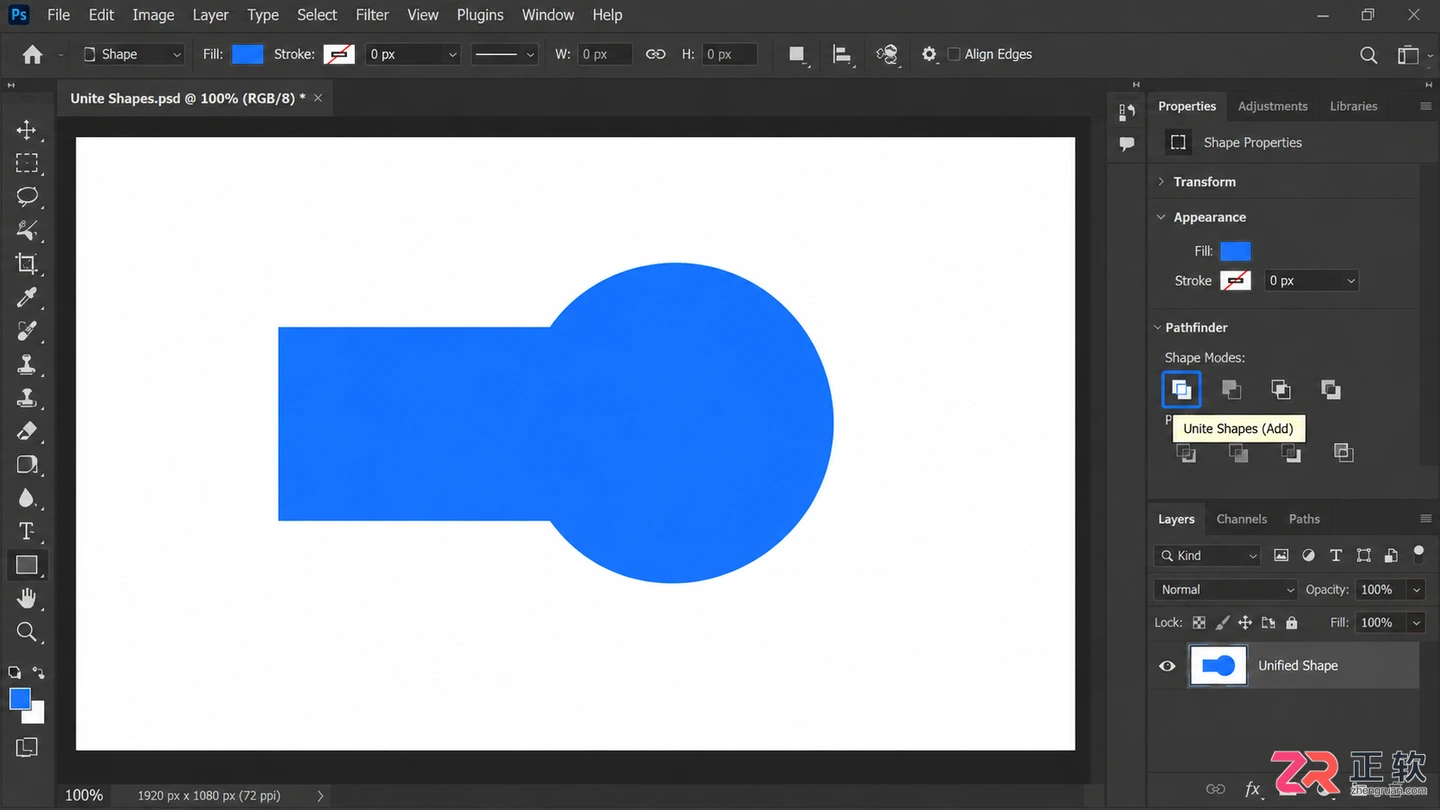Toggle the filter for type layers
This screenshot has width=1440, height=810.
pyautogui.click(x=1335, y=556)
